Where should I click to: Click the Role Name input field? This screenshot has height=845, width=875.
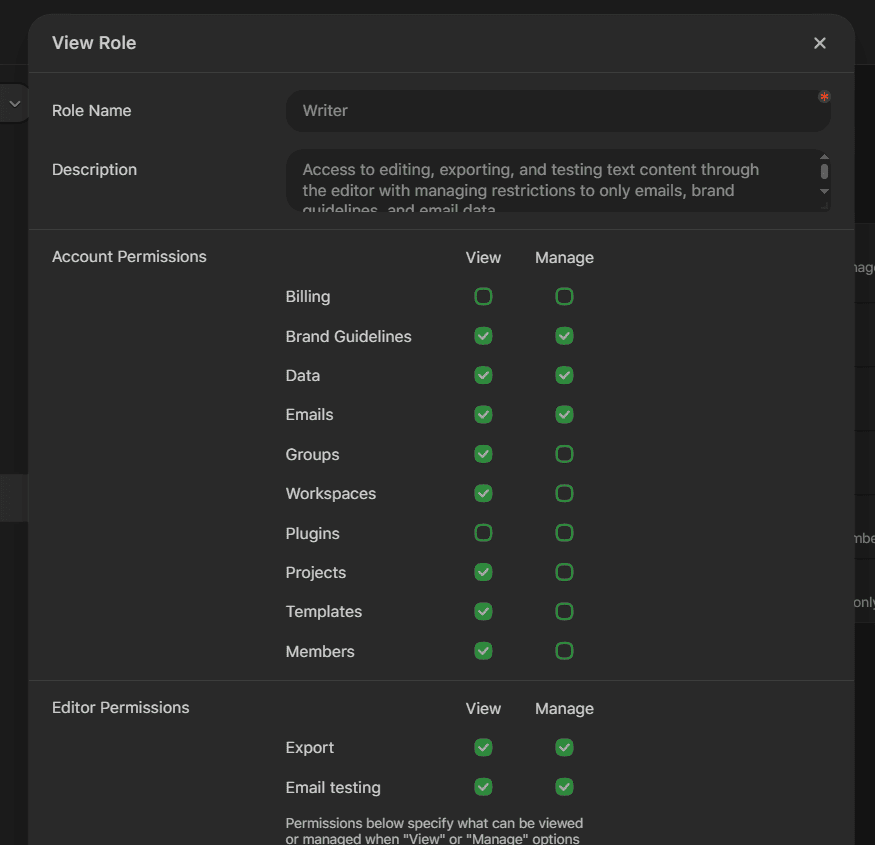558,110
